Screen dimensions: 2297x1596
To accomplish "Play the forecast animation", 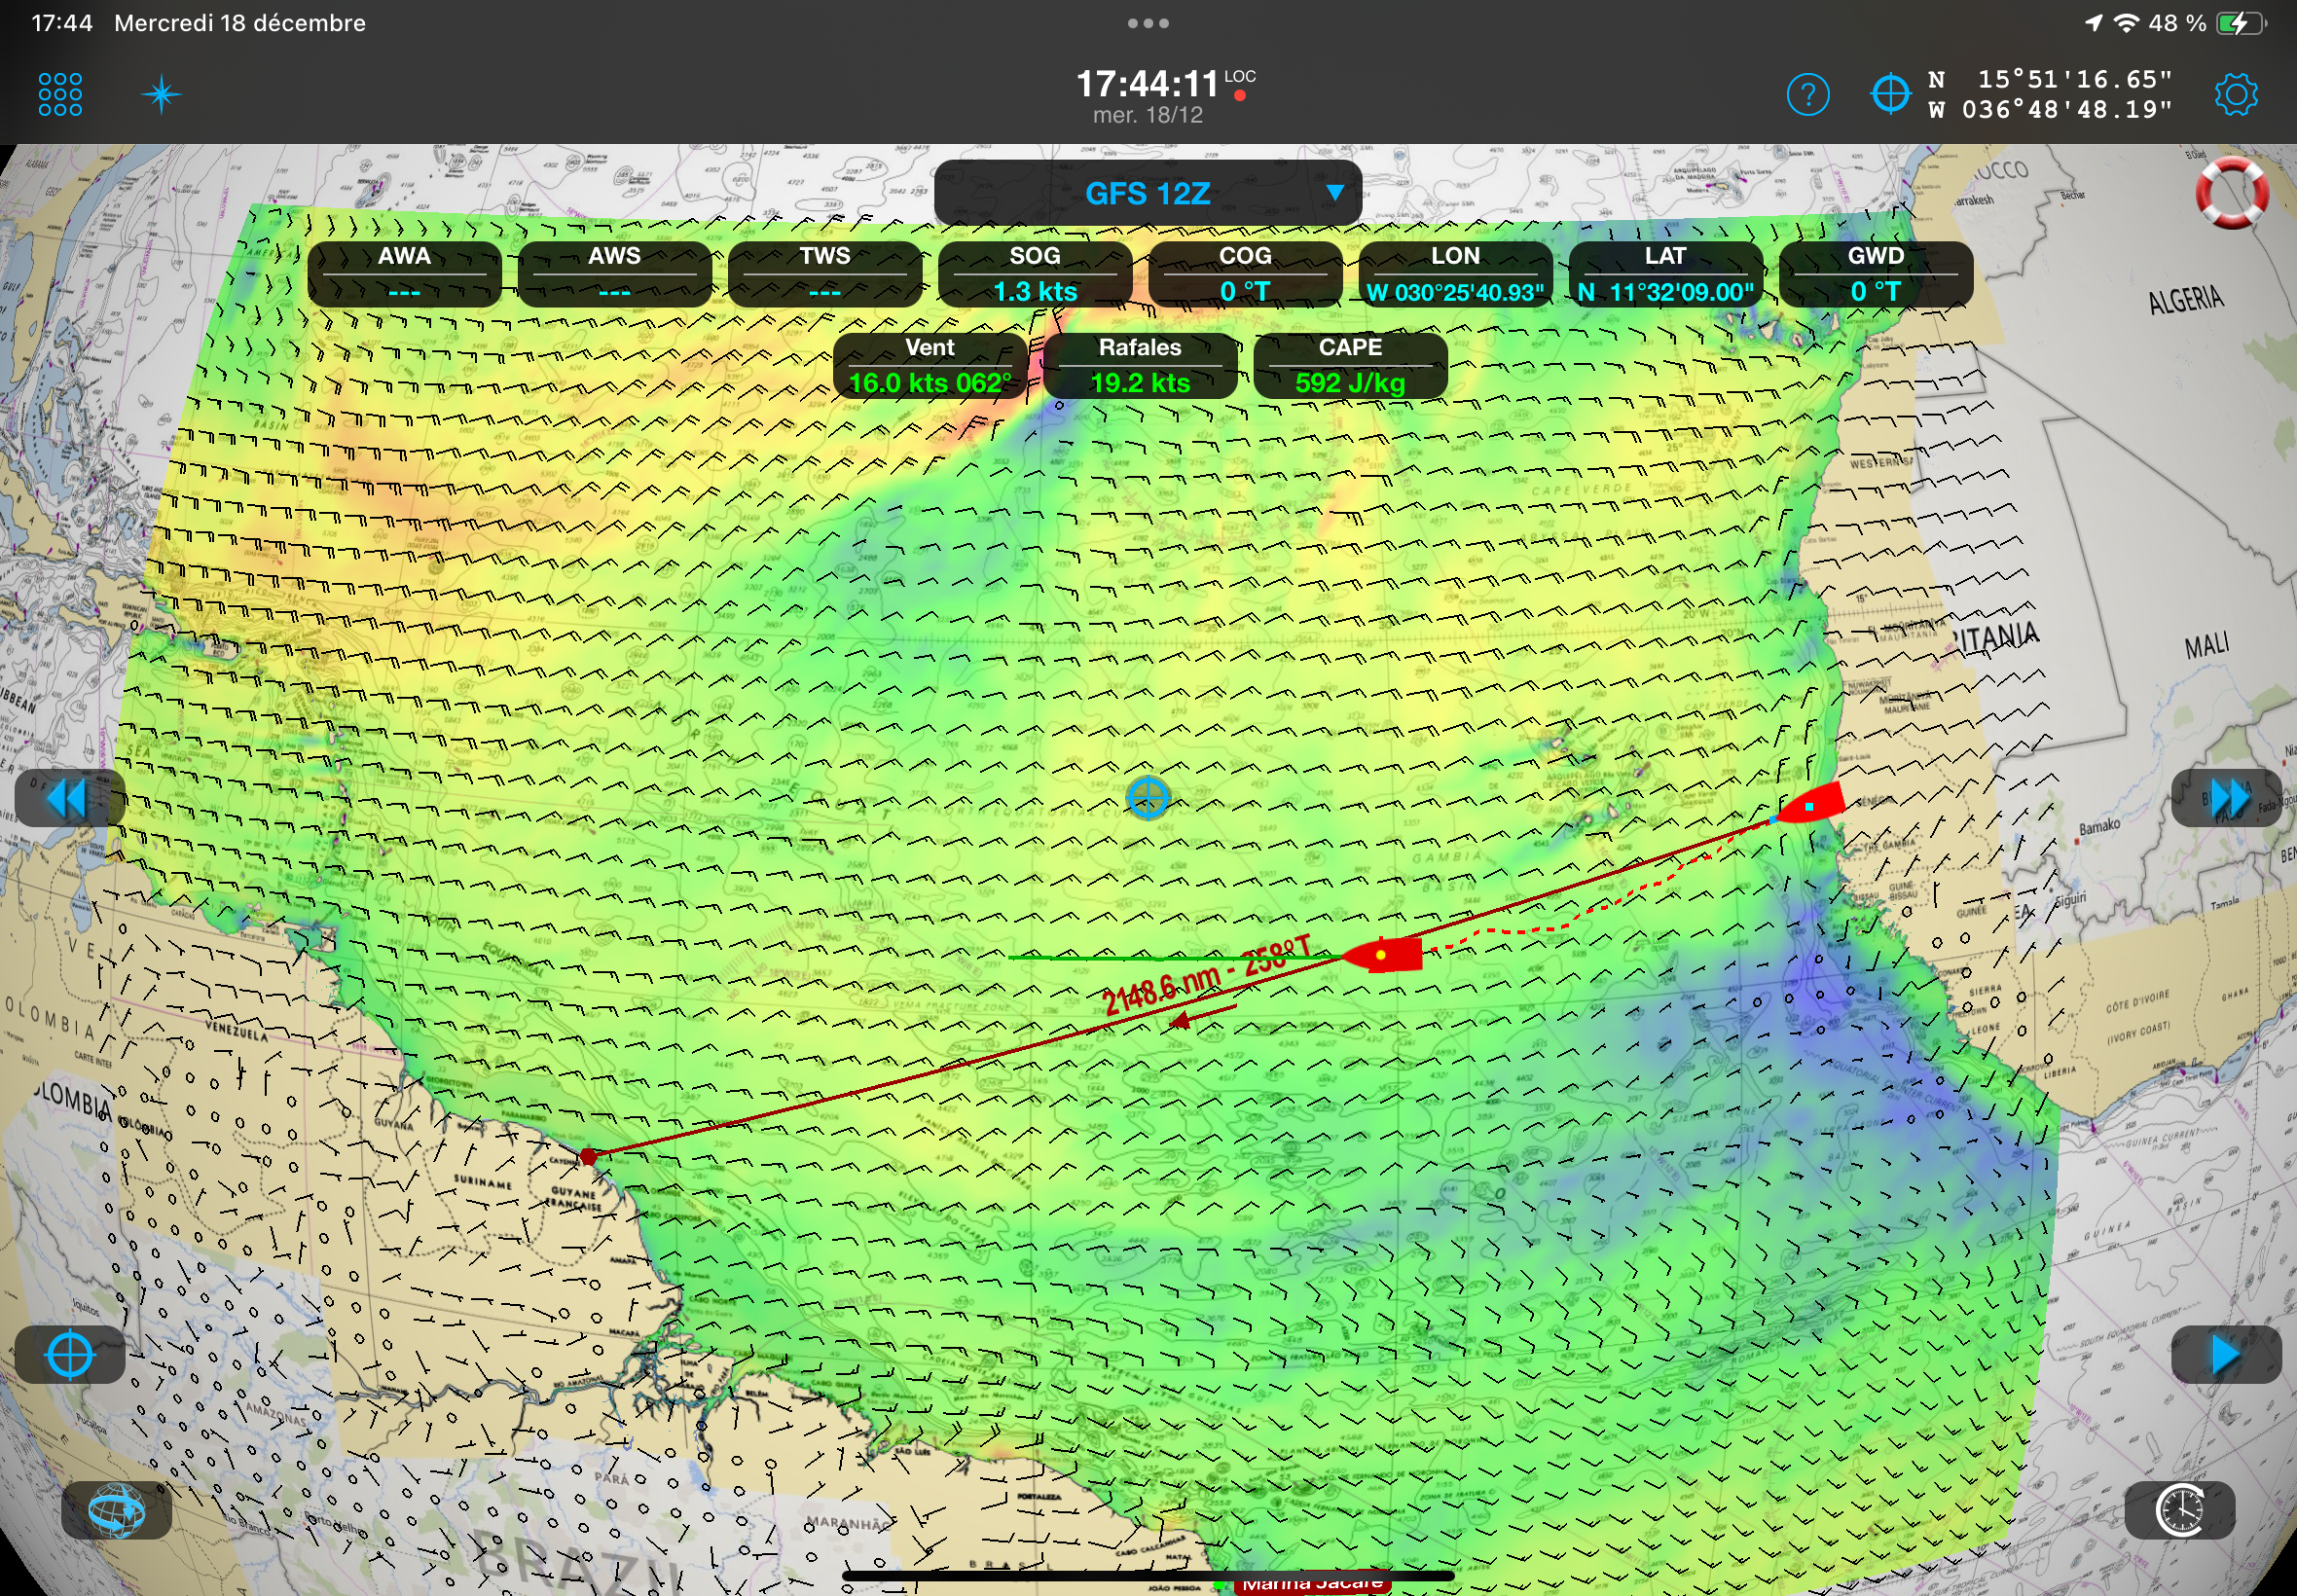I will click(2226, 1355).
